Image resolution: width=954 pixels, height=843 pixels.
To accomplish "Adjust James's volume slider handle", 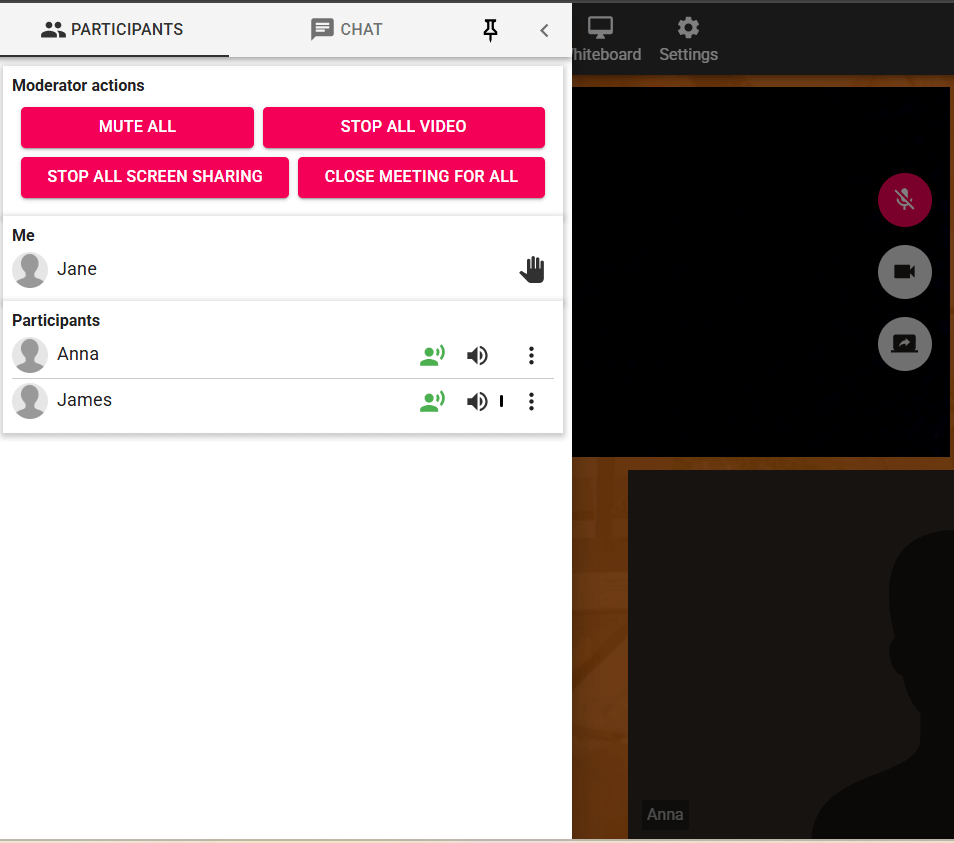I will 502,401.
